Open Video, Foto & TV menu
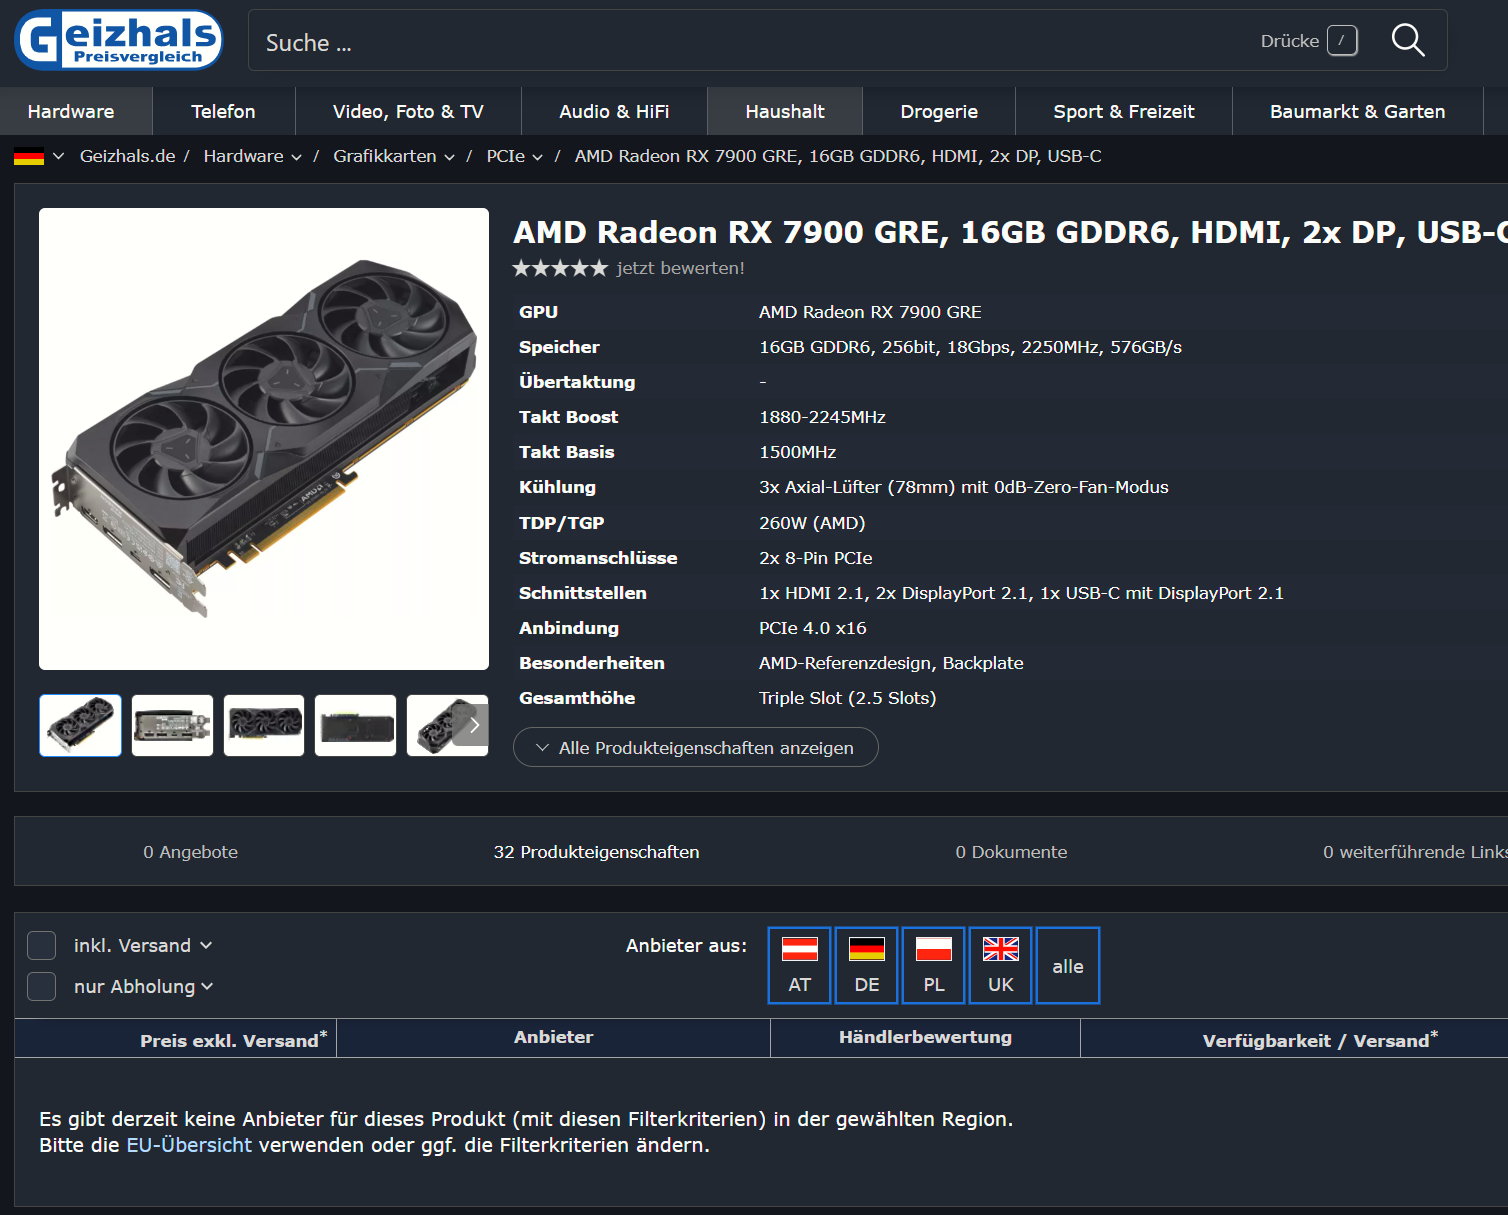Image resolution: width=1508 pixels, height=1215 pixels. tap(408, 111)
